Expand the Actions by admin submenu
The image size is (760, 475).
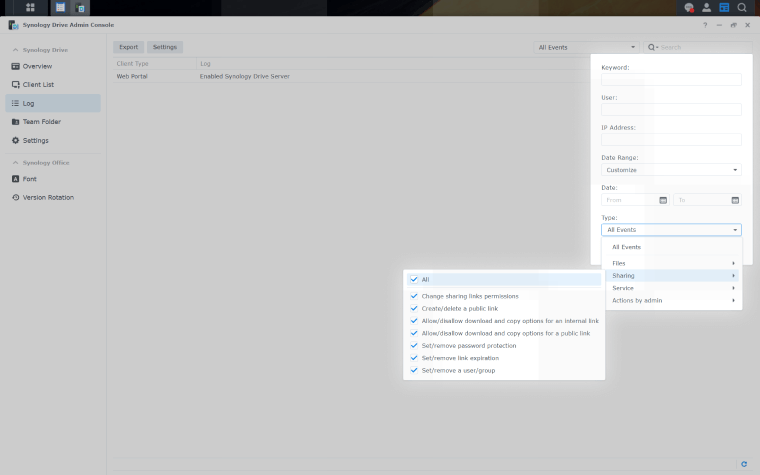pos(673,300)
